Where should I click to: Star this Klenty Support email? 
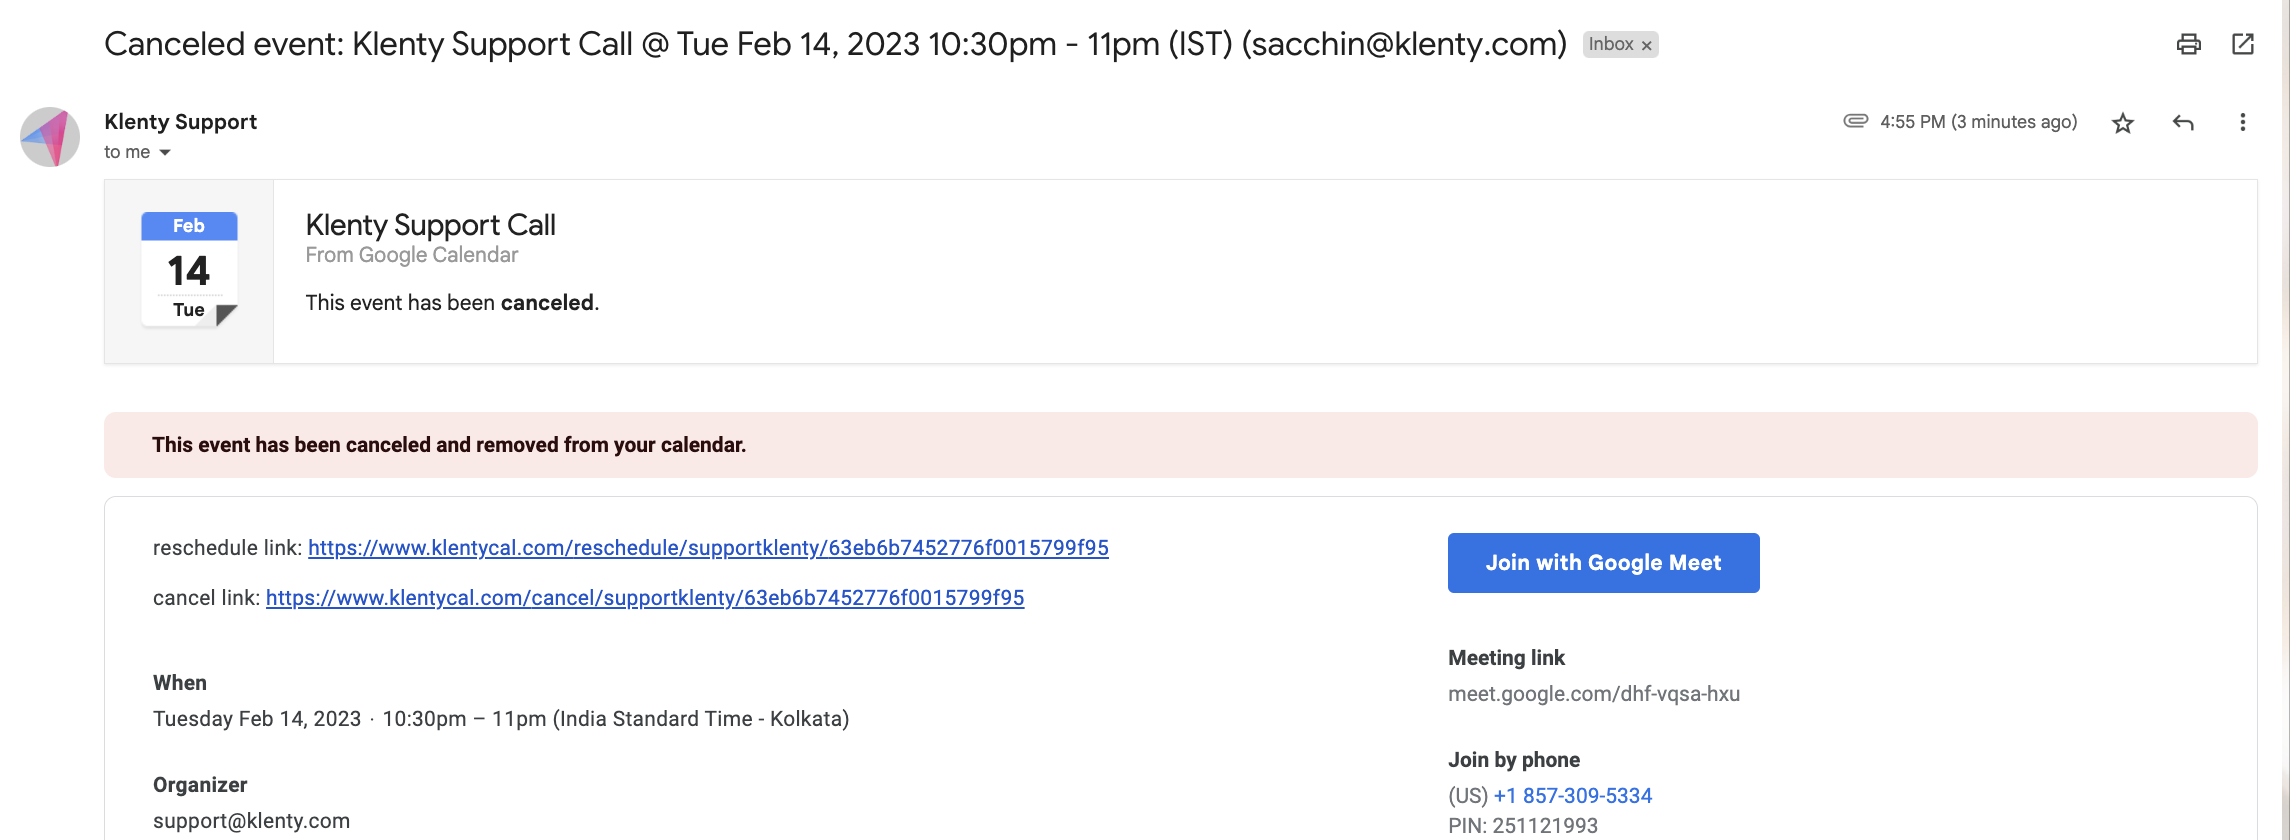[2122, 123]
